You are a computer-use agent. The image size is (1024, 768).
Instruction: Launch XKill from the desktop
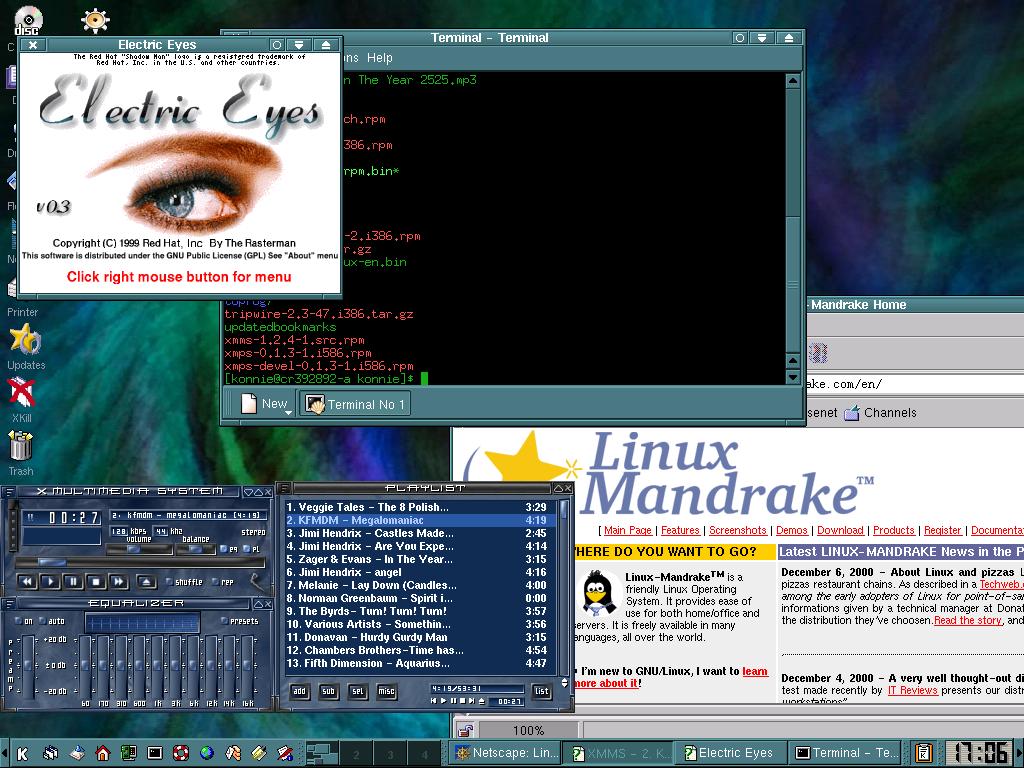pos(21,397)
